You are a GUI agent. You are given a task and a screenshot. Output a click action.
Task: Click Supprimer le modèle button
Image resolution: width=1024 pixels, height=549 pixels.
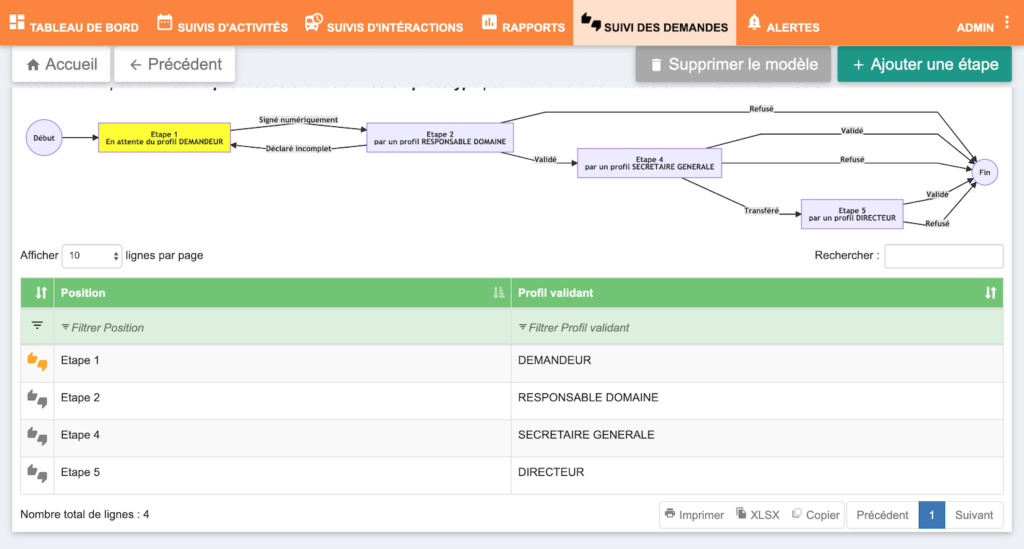733,64
